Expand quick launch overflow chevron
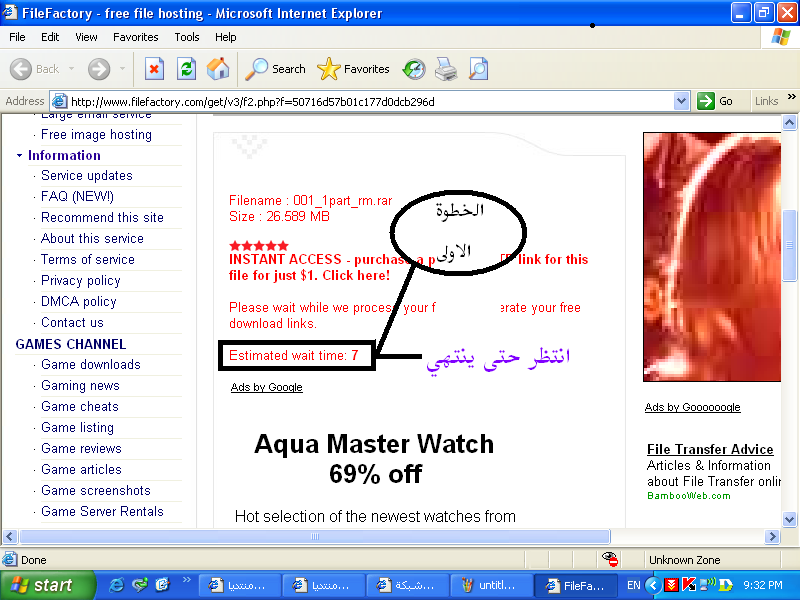This screenshot has width=800, height=600. (x=186, y=579)
